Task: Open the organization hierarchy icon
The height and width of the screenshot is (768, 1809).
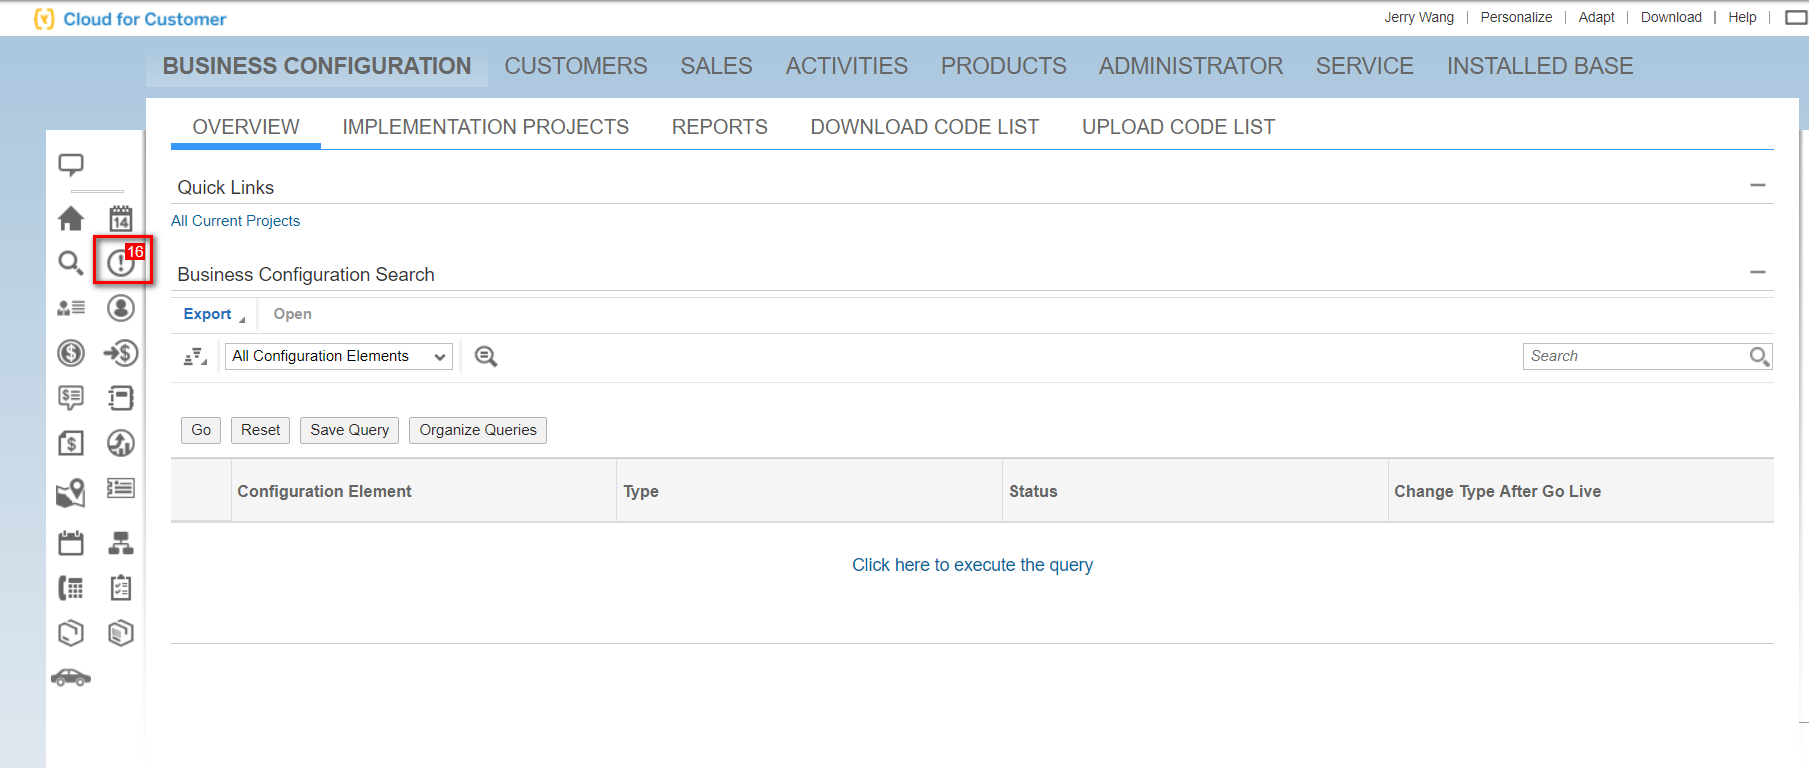Action: pyautogui.click(x=121, y=543)
